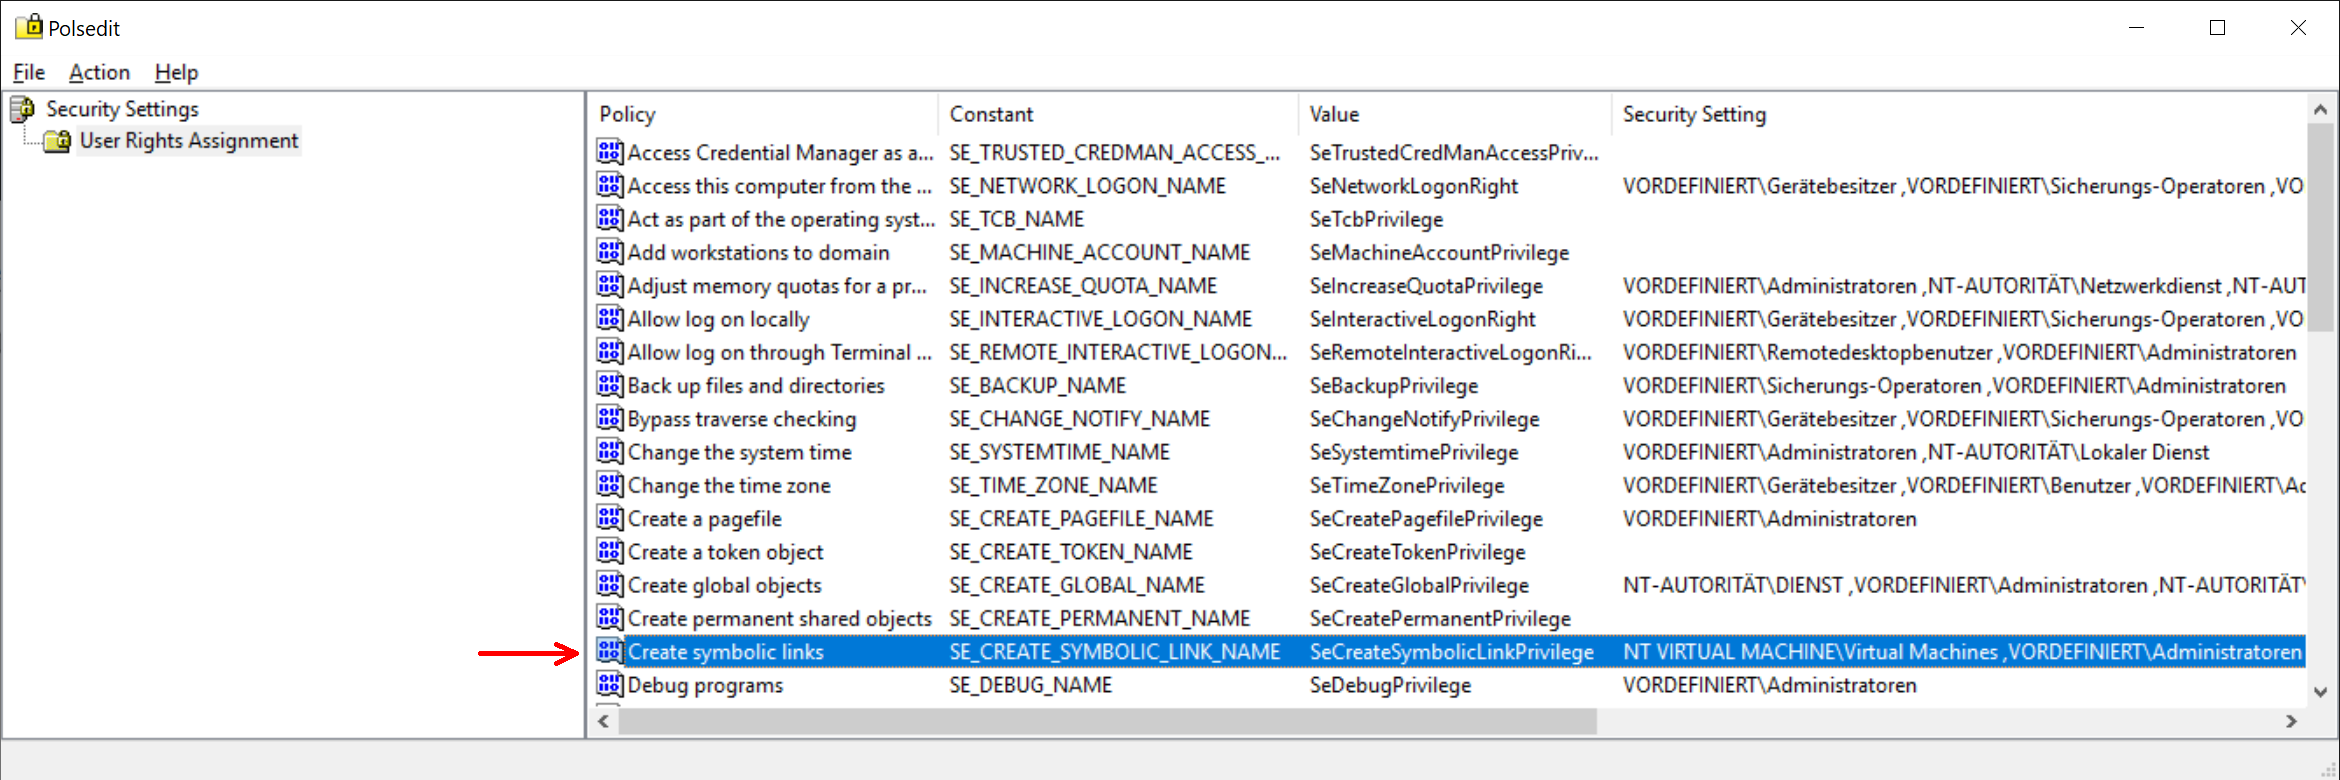Click the SE_TCB_NAME constant cell
Screen dimensions: 2340x780
tap(1016, 219)
